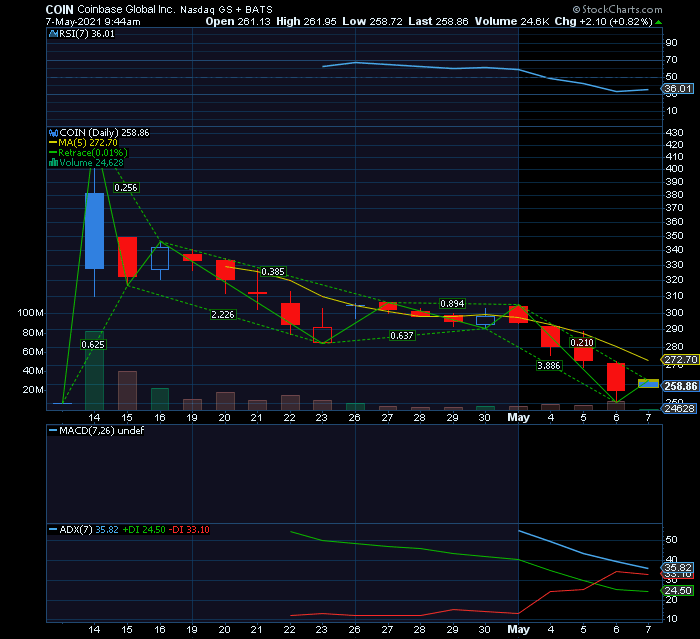The width and height of the screenshot is (700, 639).
Task: Click the 0.210 retracement label
Action: pyautogui.click(x=582, y=342)
